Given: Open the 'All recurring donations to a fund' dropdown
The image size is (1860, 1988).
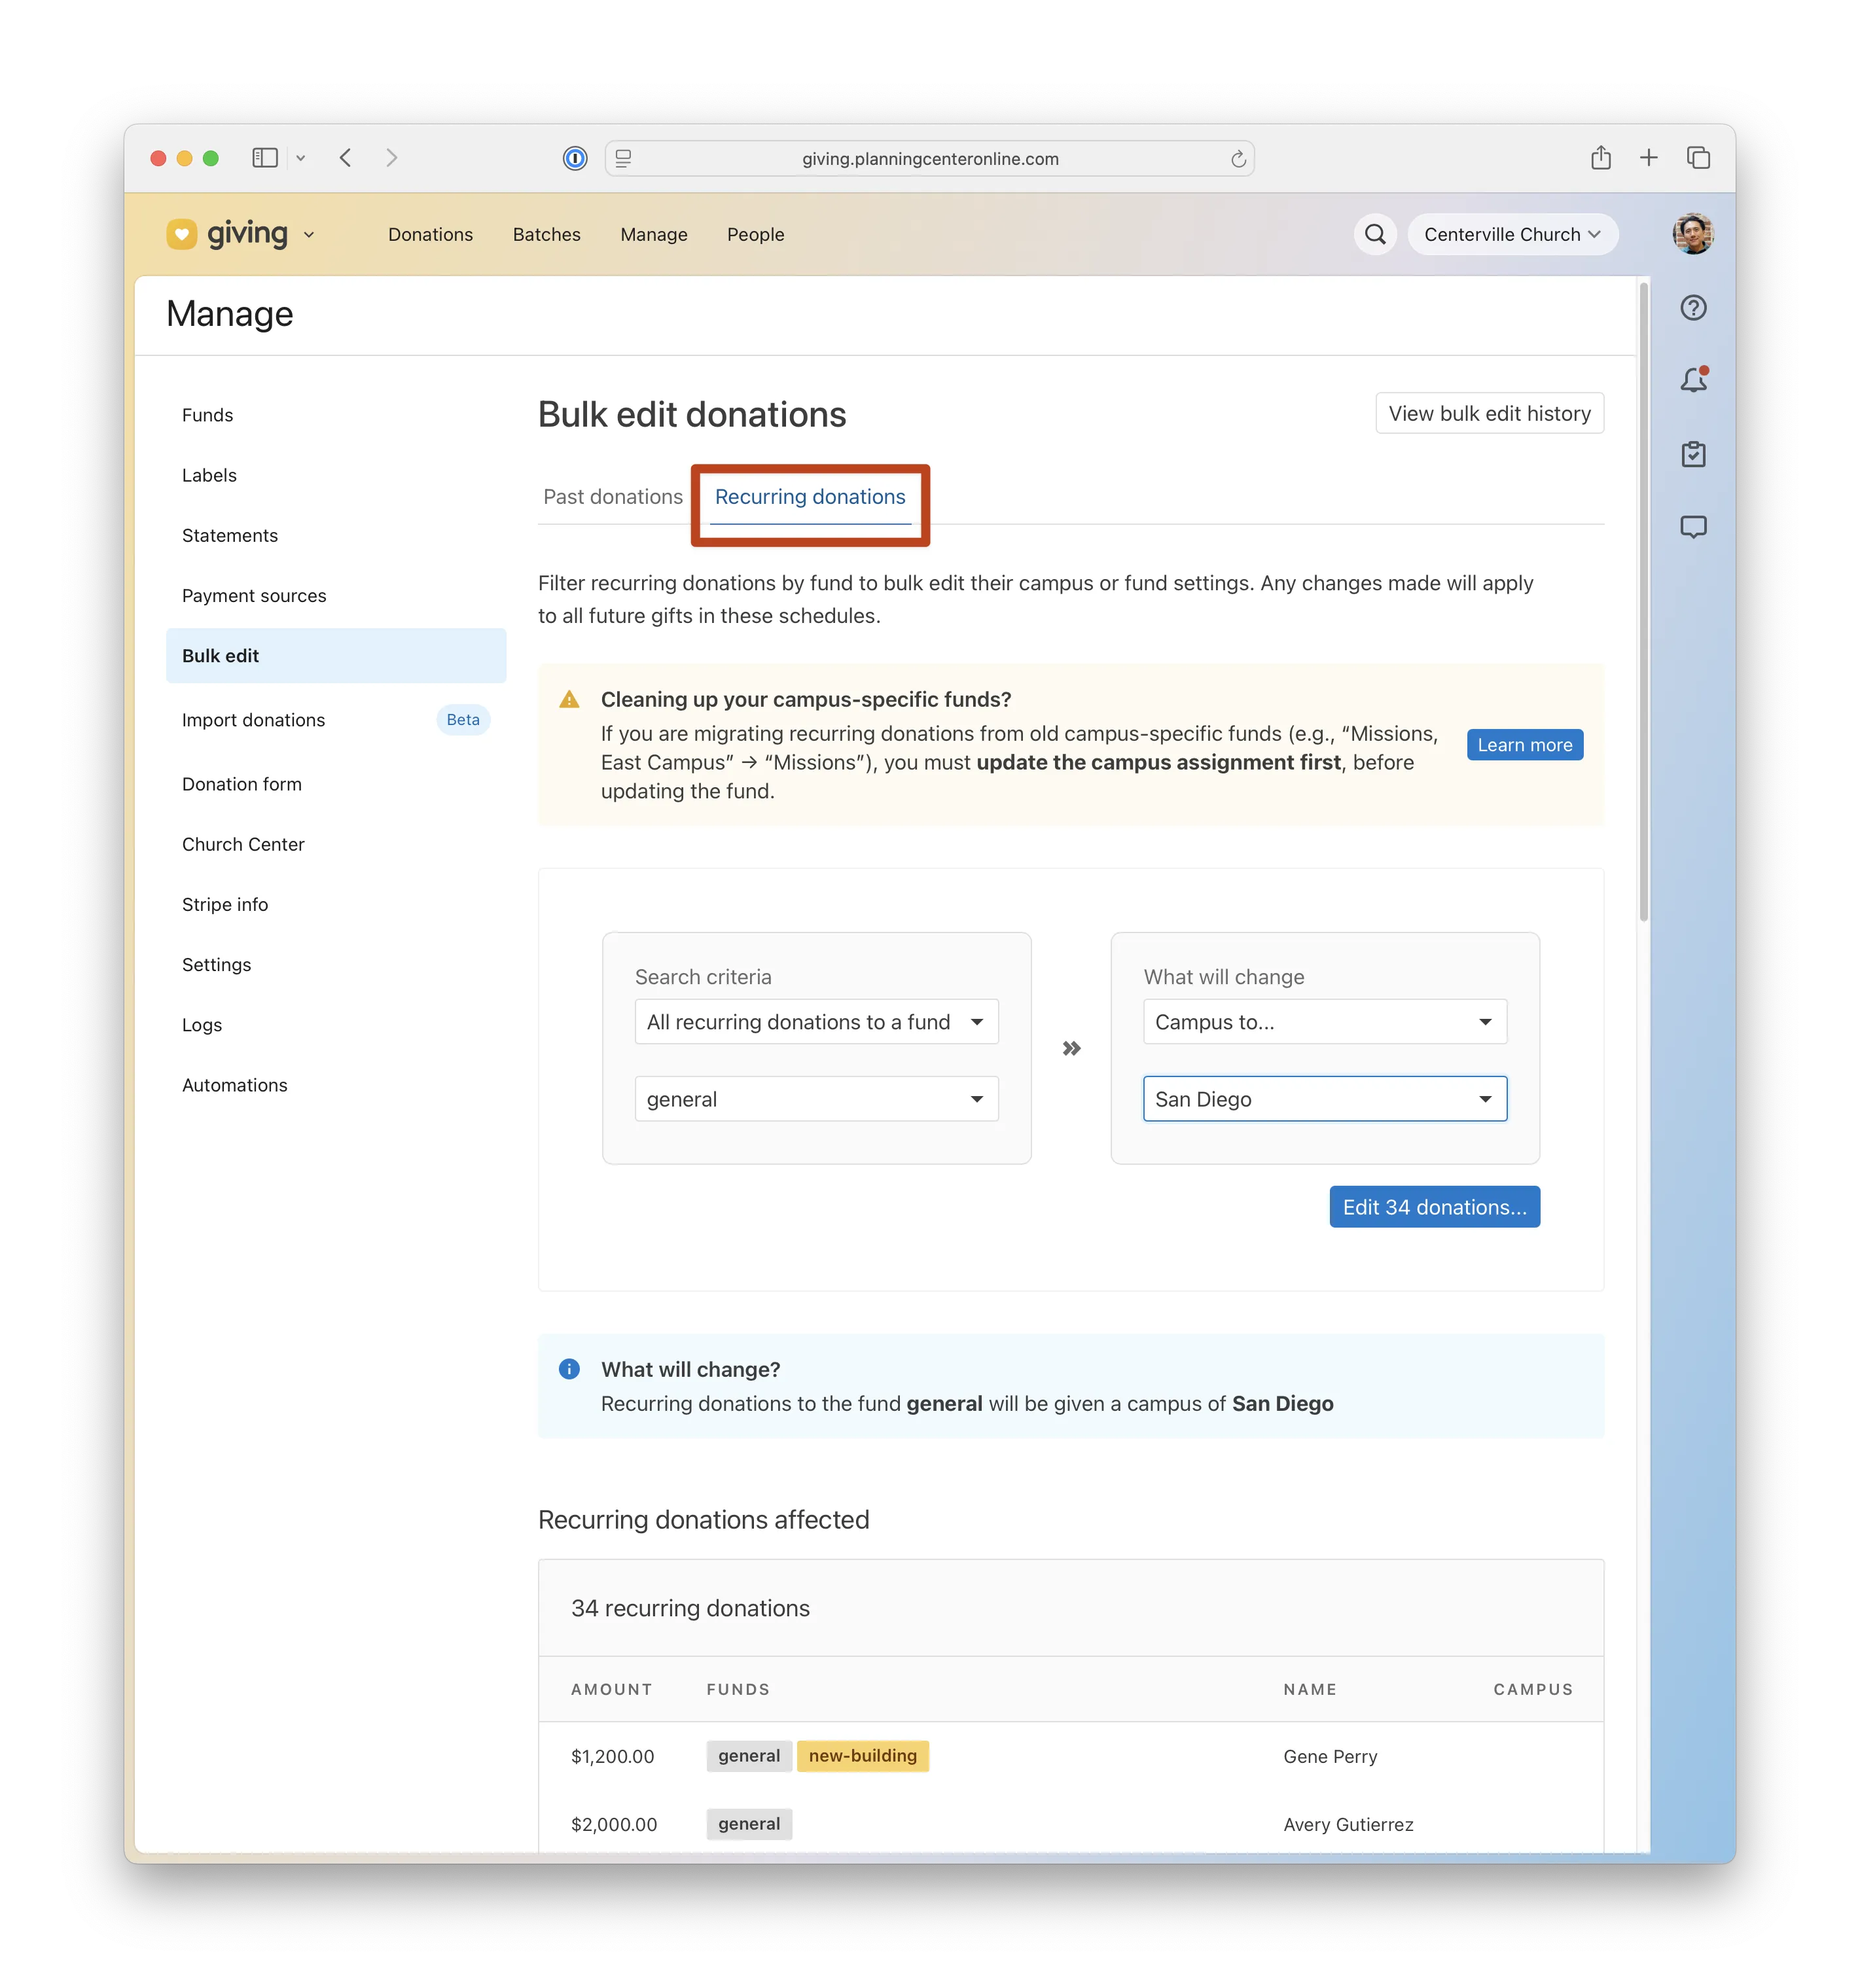Looking at the screenshot, I should point(816,1022).
